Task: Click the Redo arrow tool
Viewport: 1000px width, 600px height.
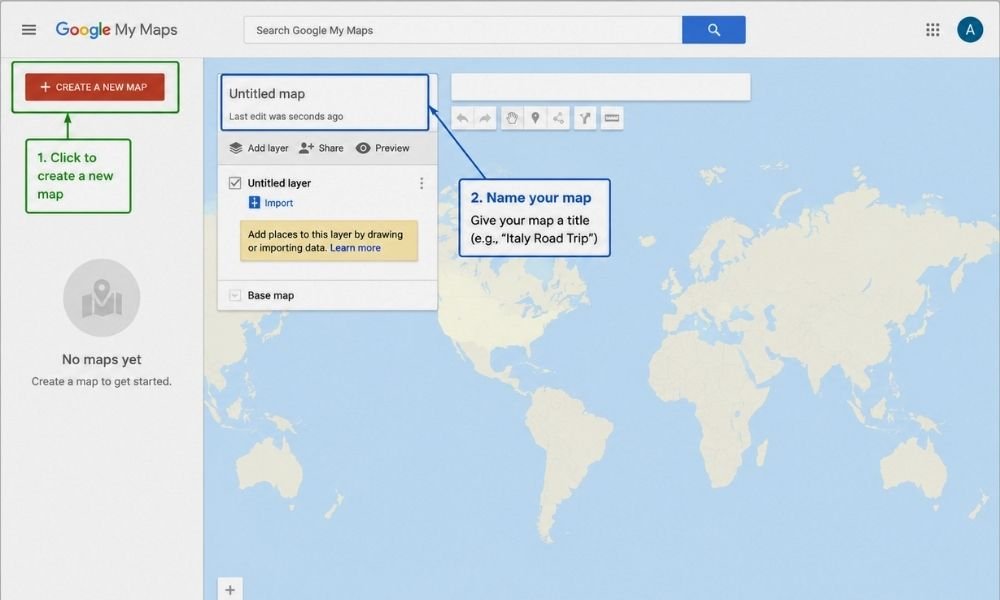Action: click(485, 118)
